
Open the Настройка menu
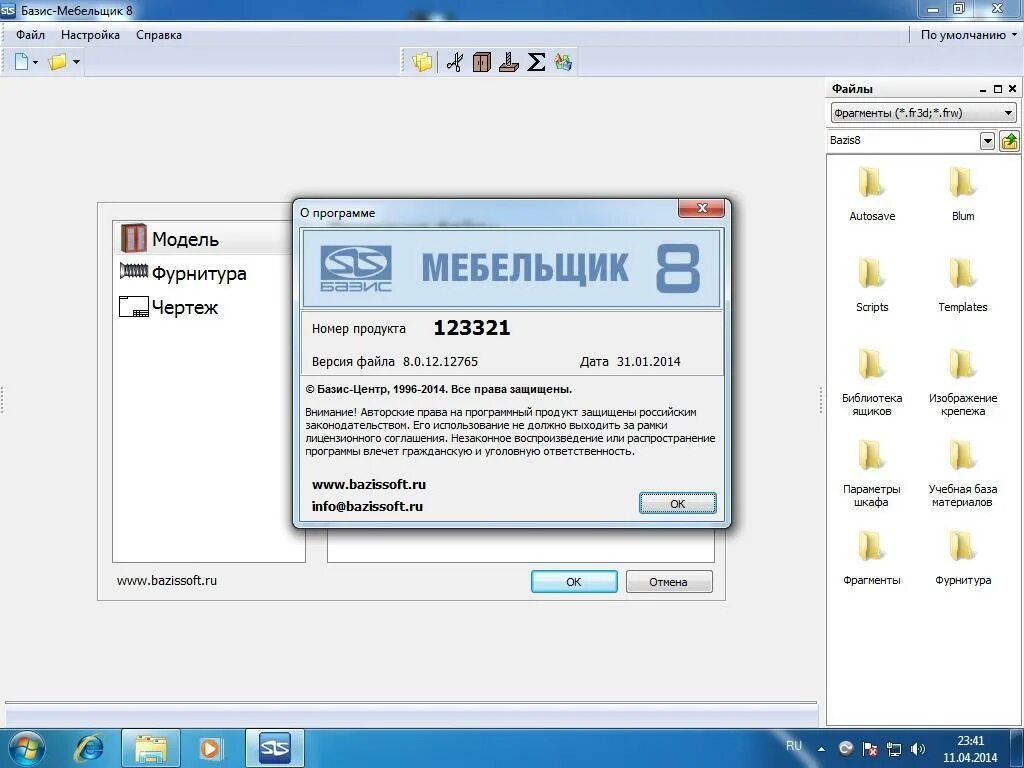[x=90, y=35]
